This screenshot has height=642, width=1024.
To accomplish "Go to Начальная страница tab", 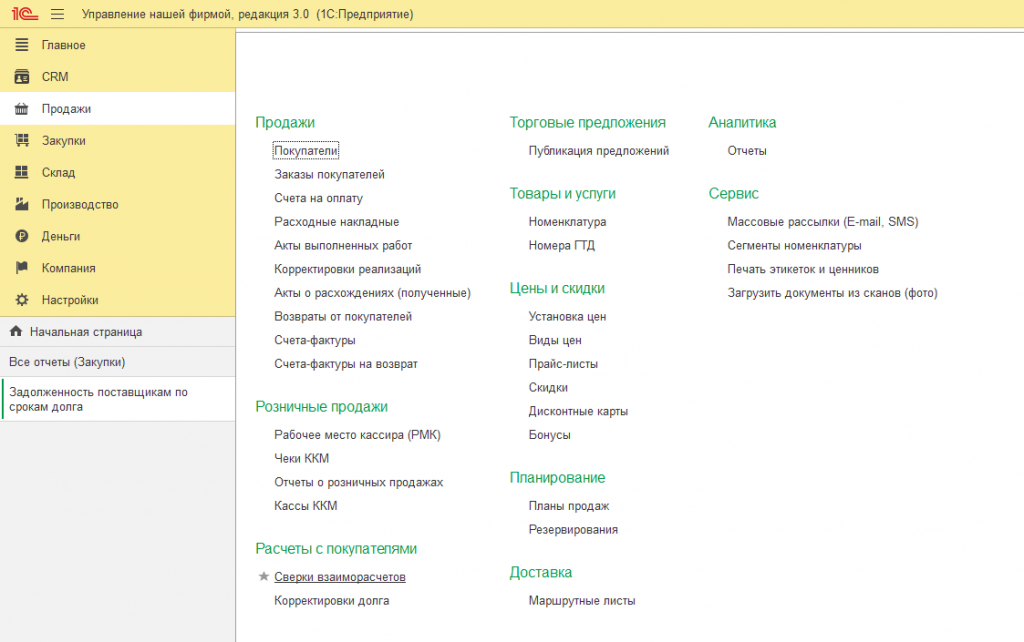I will click(118, 332).
